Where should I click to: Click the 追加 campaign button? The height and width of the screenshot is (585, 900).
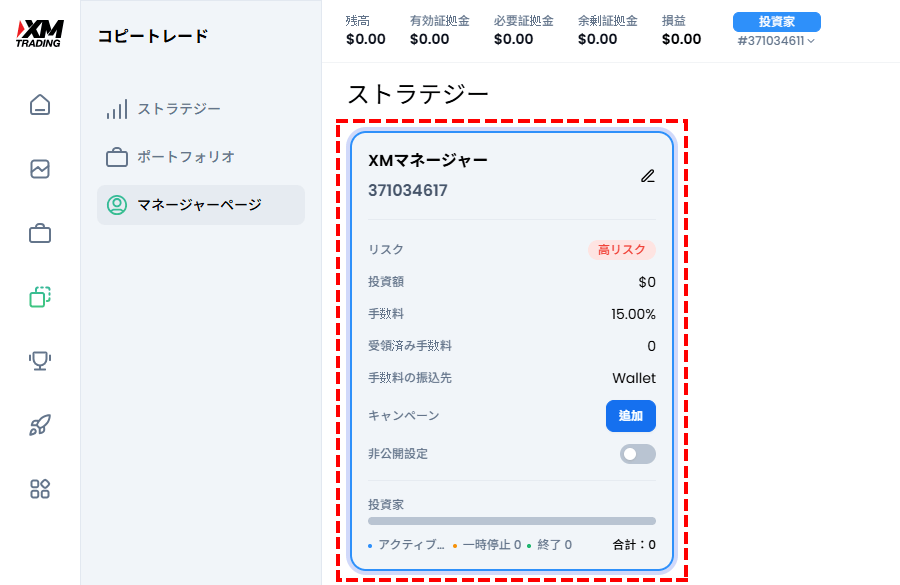click(631, 416)
